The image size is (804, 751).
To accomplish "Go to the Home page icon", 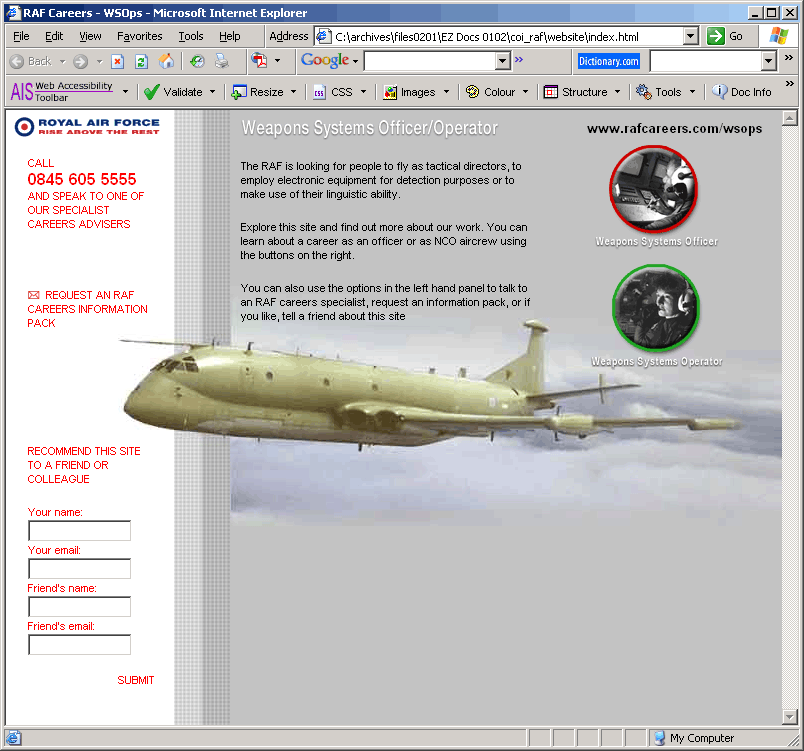I will (x=166, y=62).
